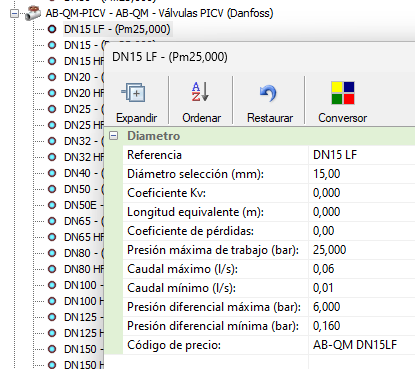Click the Ordenar A-Z sort icon

click(x=200, y=92)
